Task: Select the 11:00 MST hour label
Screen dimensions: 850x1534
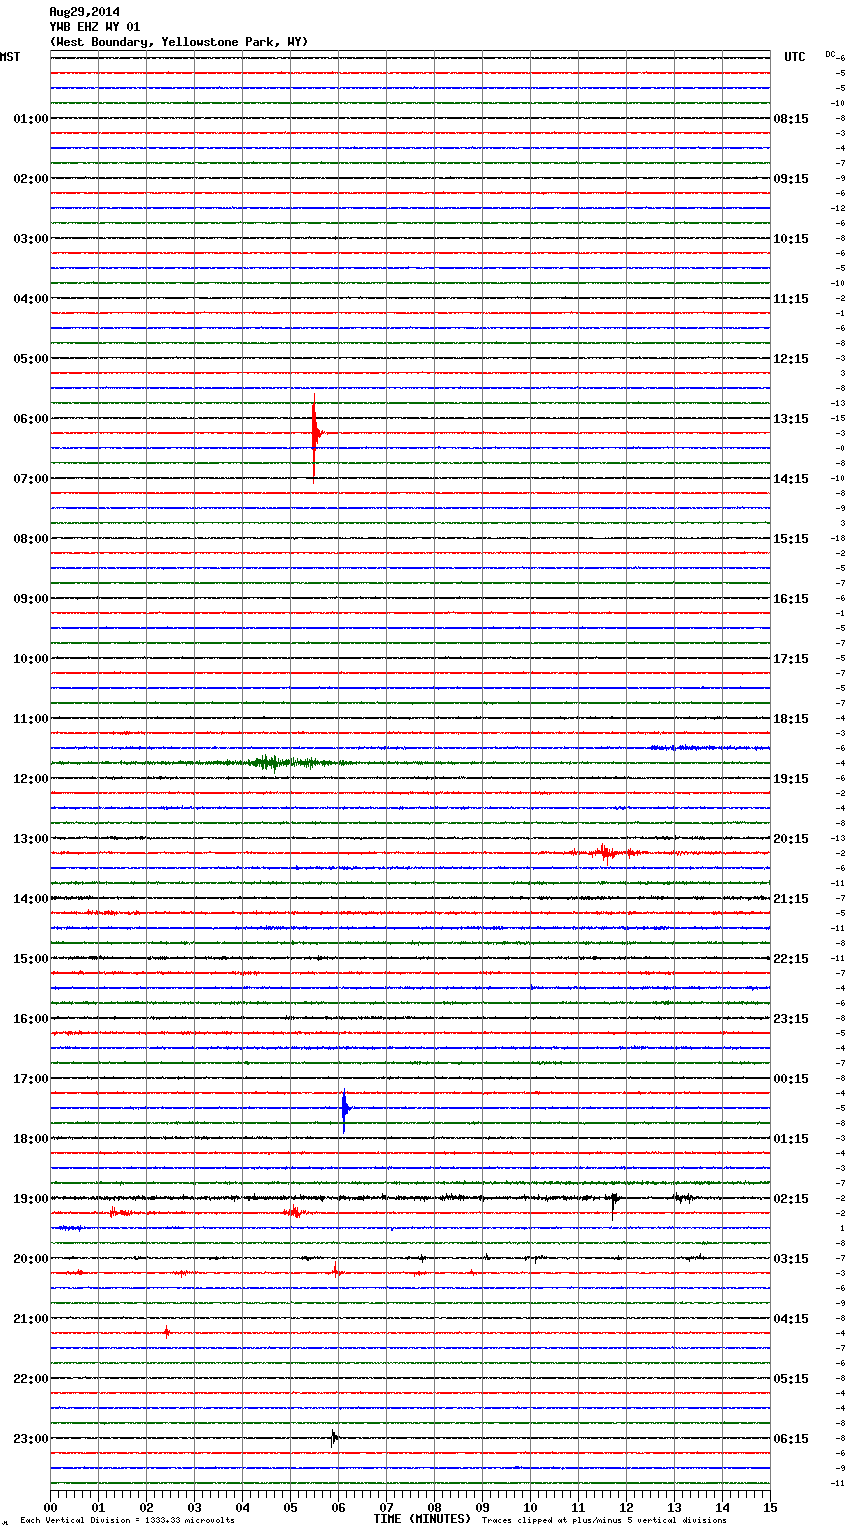Action: point(31,719)
